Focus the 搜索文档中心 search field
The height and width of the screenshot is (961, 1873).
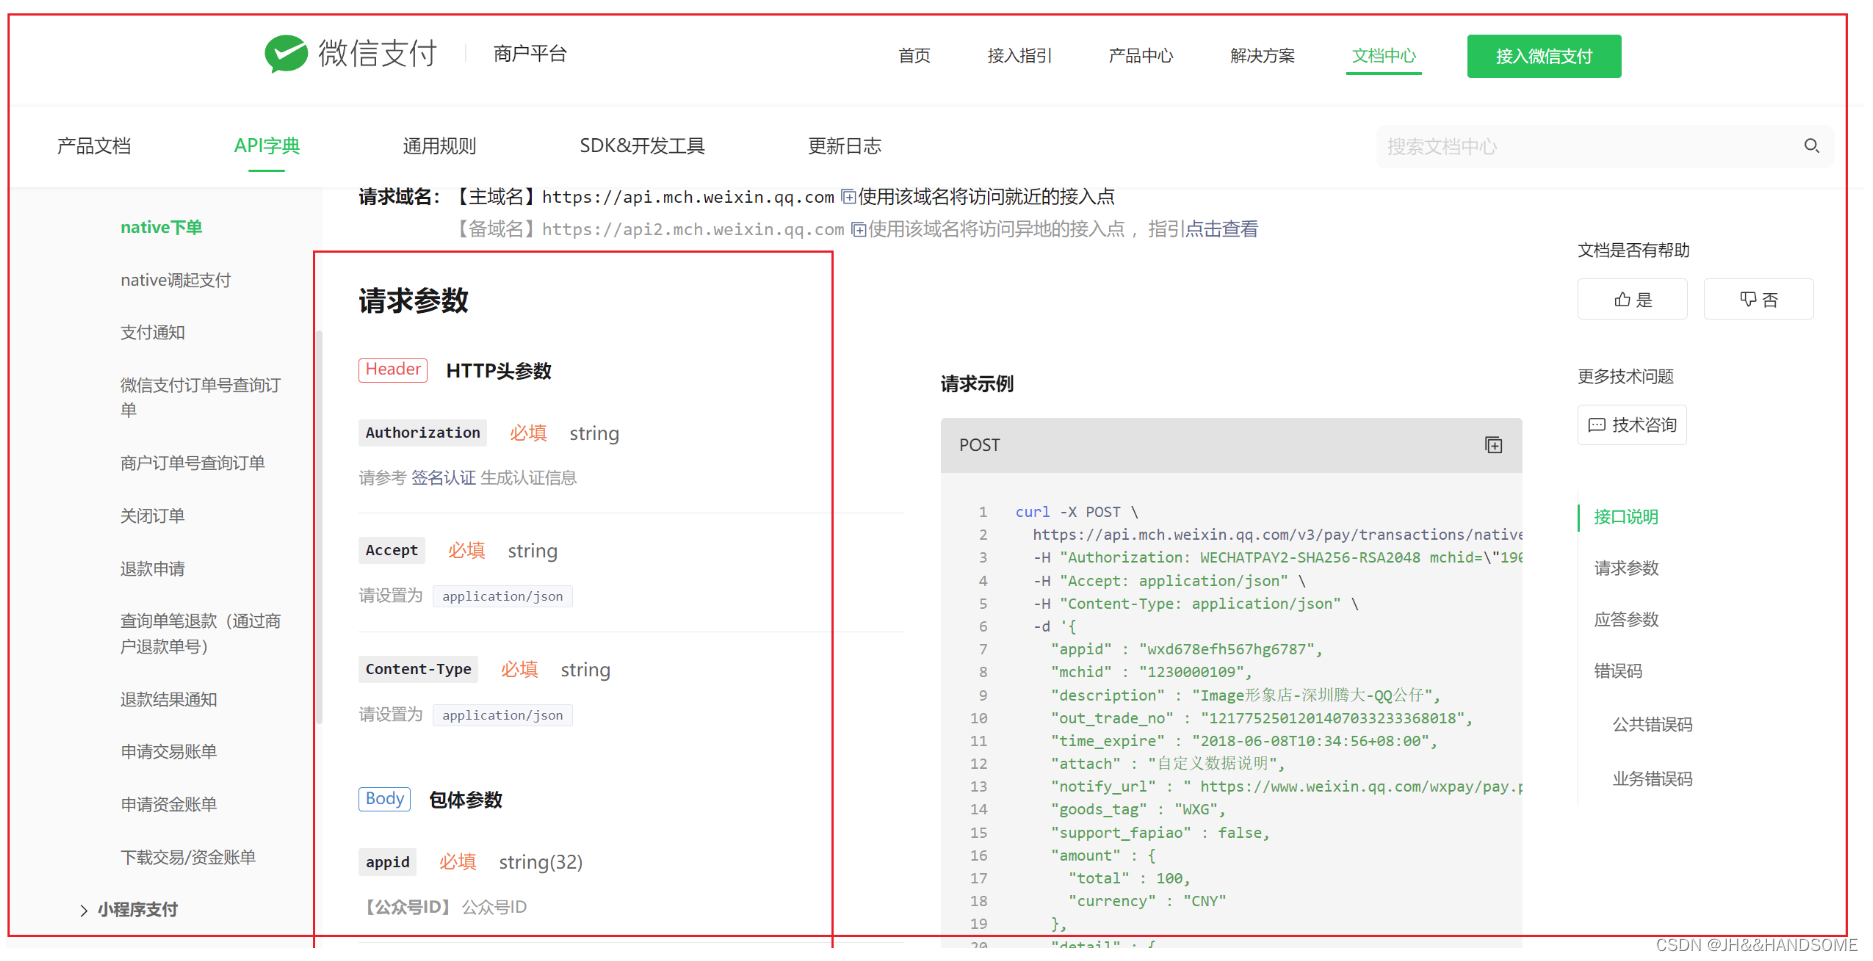[x=1604, y=147]
